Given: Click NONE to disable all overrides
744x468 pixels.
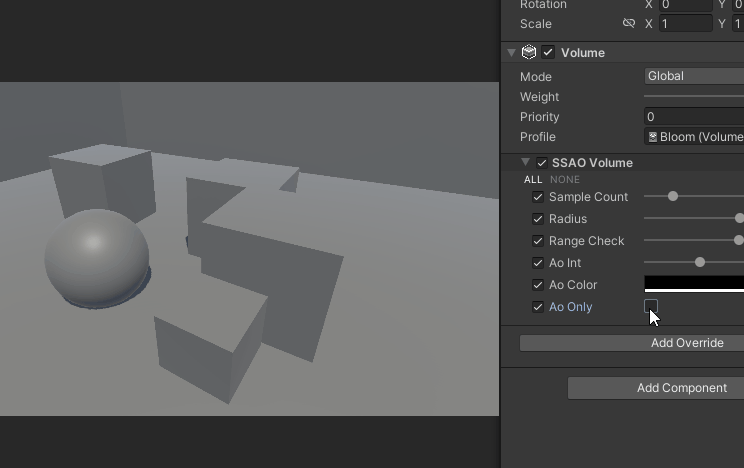Looking at the screenshot, I should (565, 180).
